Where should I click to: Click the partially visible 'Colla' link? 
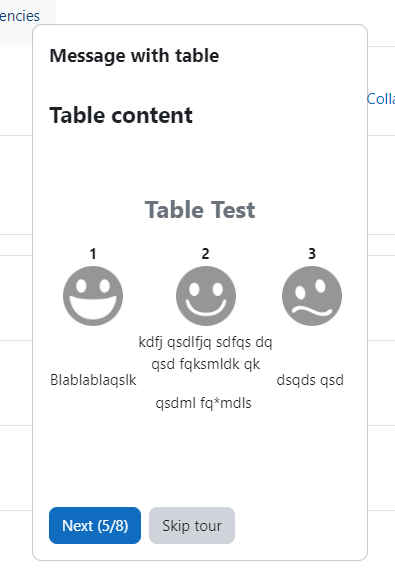[381, 99]
